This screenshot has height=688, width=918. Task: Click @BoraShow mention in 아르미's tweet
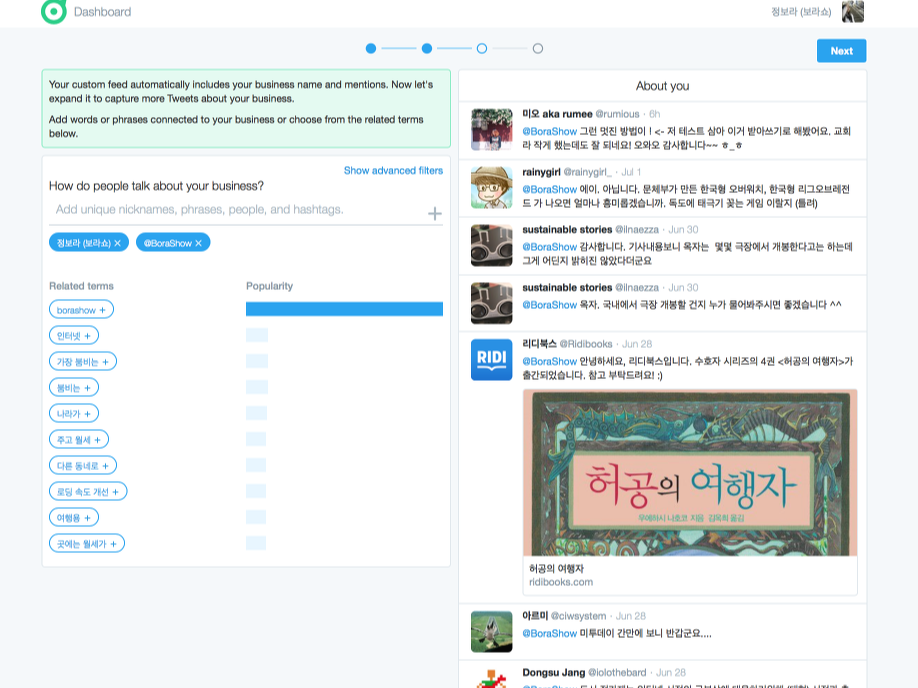click(x=549, y=634)
